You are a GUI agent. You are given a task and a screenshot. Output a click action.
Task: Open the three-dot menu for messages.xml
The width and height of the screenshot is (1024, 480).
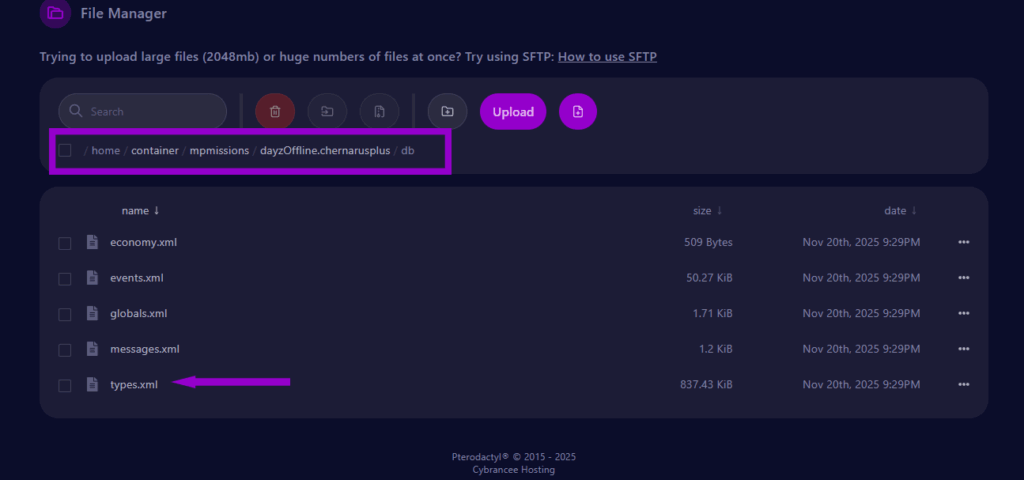coord(964,349)
